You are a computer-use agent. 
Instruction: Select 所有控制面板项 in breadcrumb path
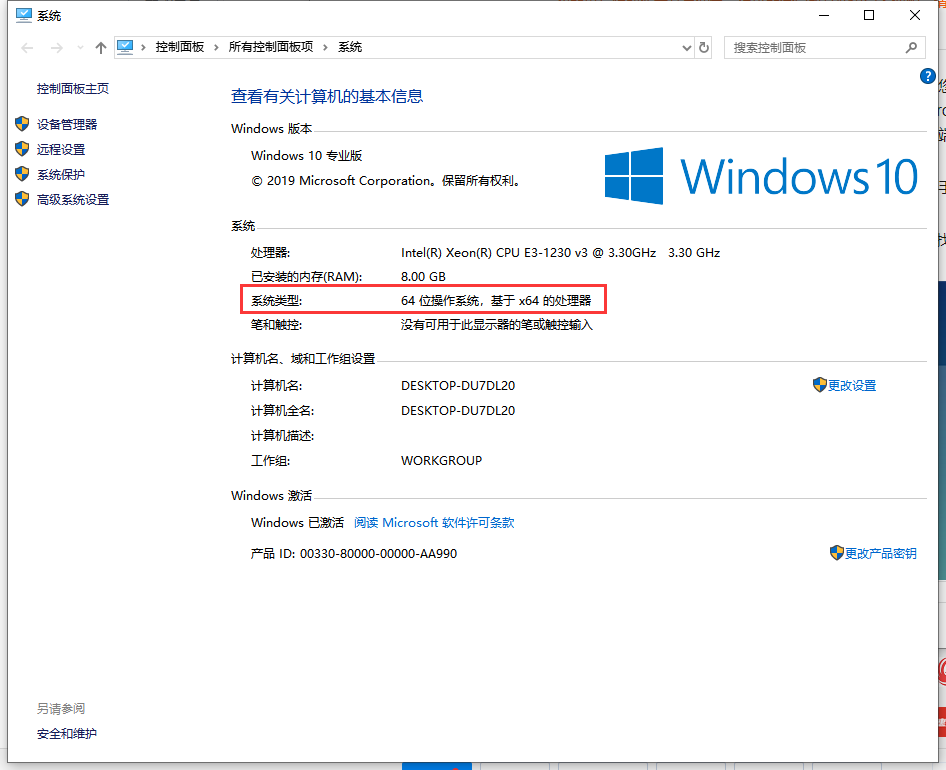click(270, 47)
